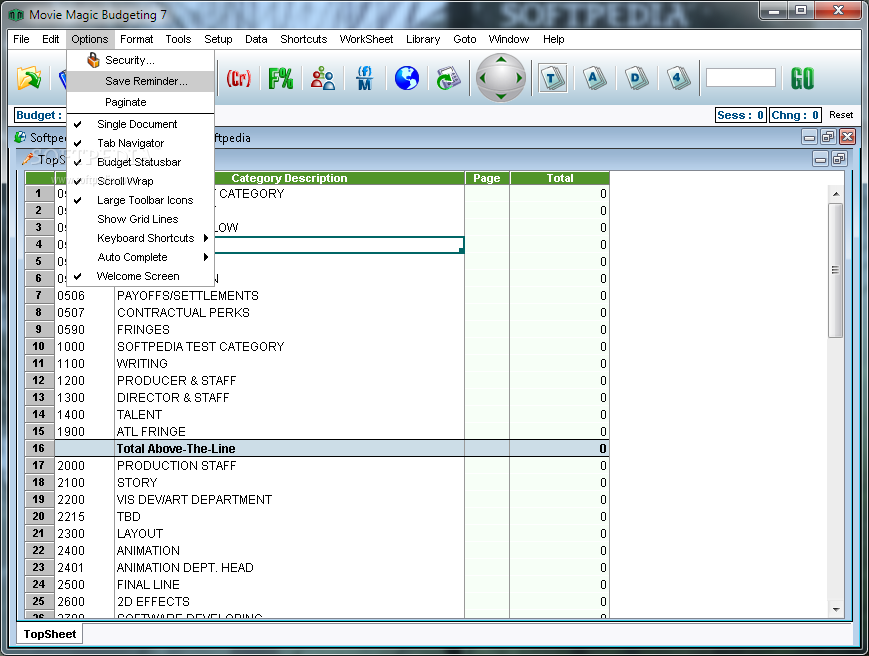Switch to the TopSheet bottom tab
This screenshot has height=656, width=869.
click(50, 634)
